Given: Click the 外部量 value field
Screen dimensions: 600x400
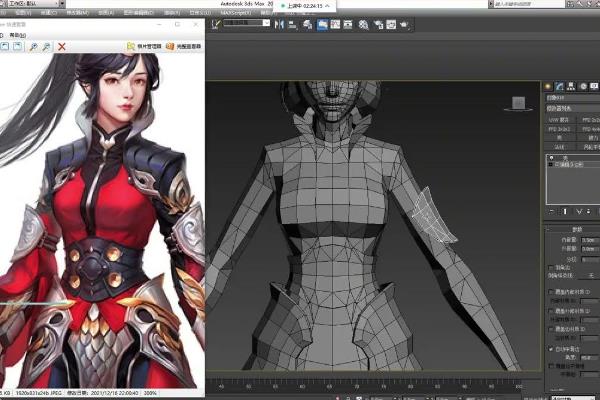Looking at the screenshot, I should [590, 249].
